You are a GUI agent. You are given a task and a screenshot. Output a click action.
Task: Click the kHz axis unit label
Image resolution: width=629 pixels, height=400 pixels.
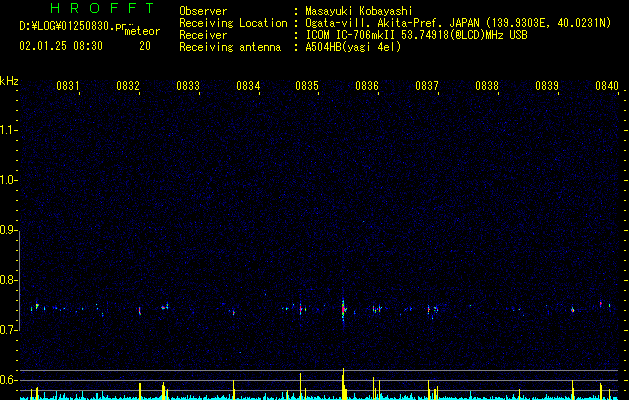(9, 81)
